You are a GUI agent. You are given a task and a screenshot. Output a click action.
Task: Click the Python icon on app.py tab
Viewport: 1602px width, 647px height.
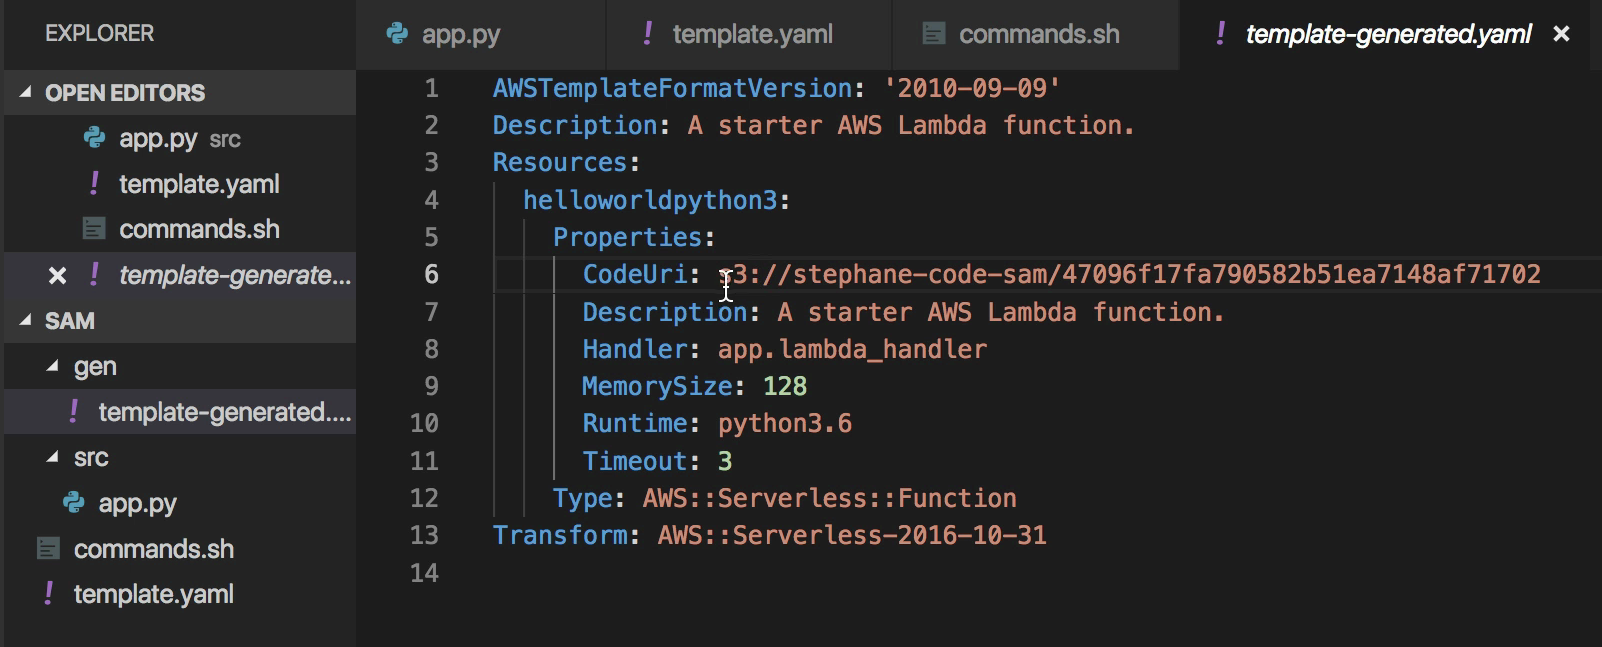pyautogui.click(x=397, y=34)
